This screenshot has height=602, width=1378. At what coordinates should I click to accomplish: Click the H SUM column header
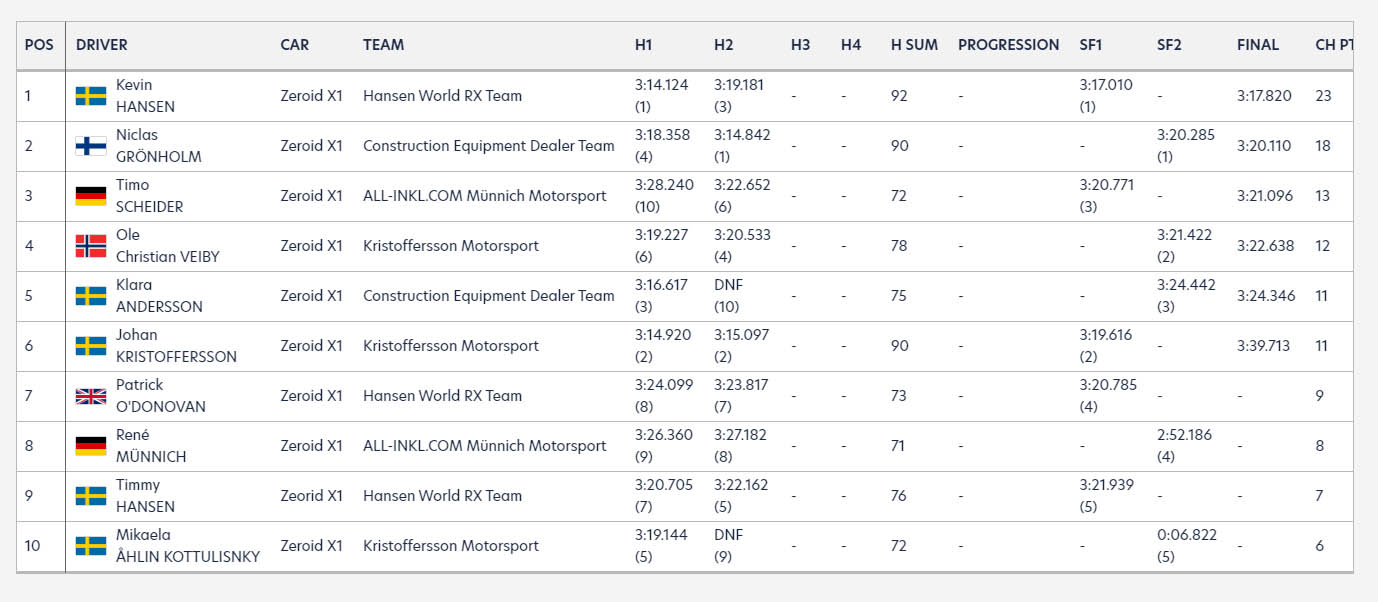click(914, 45)
